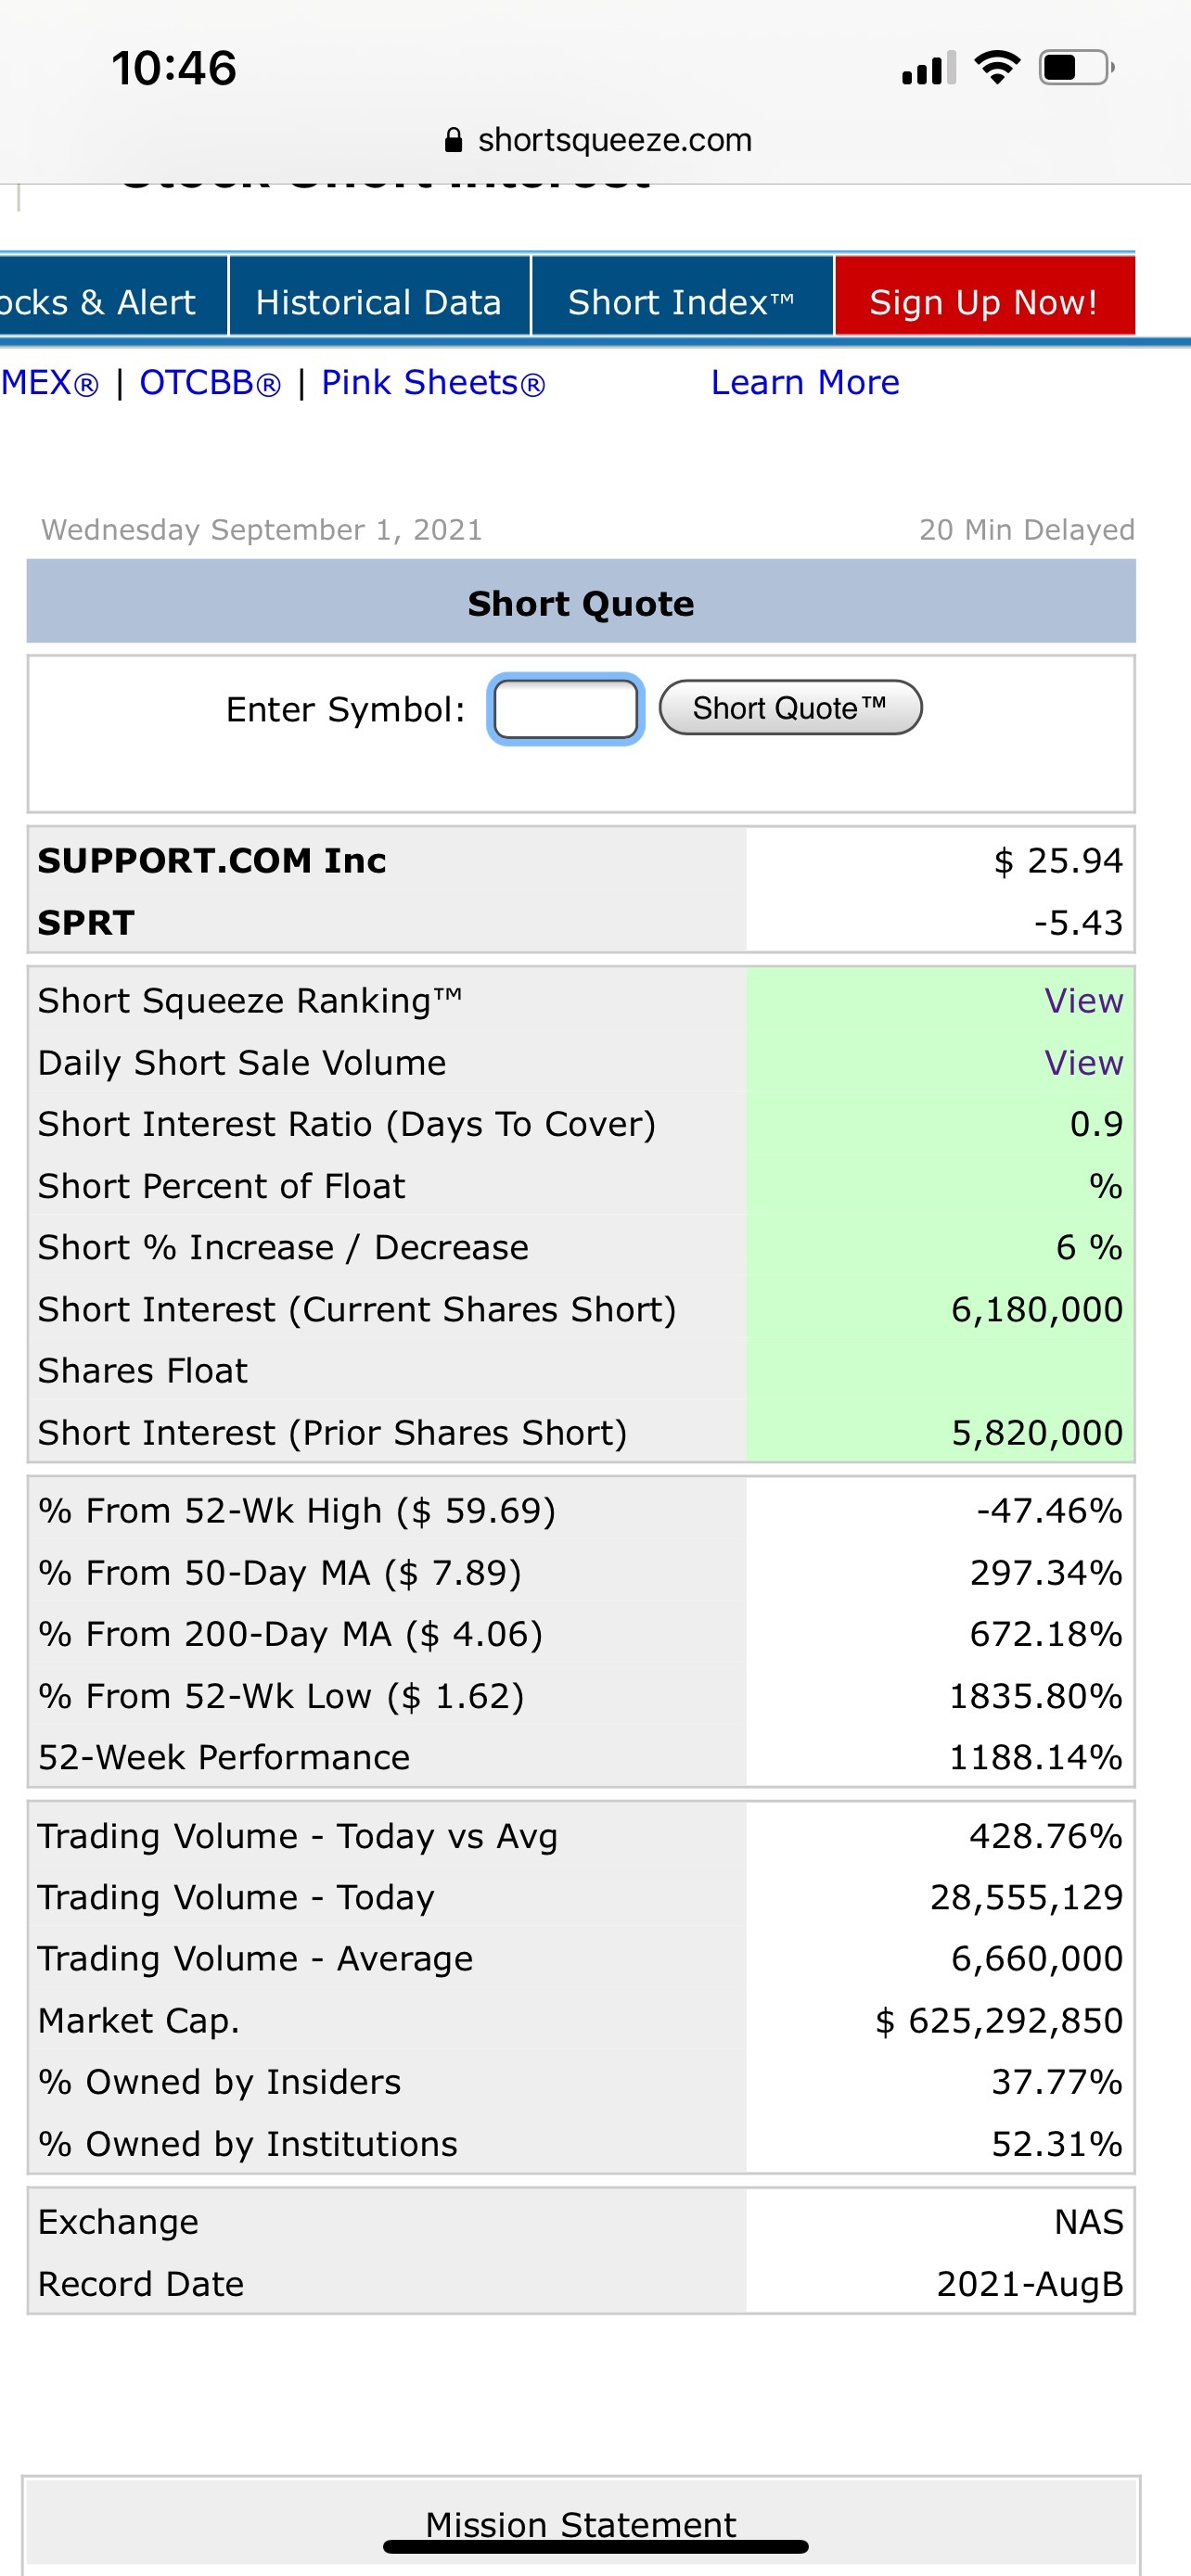Select the Enter Symbol: label

(x=346, y=710)
